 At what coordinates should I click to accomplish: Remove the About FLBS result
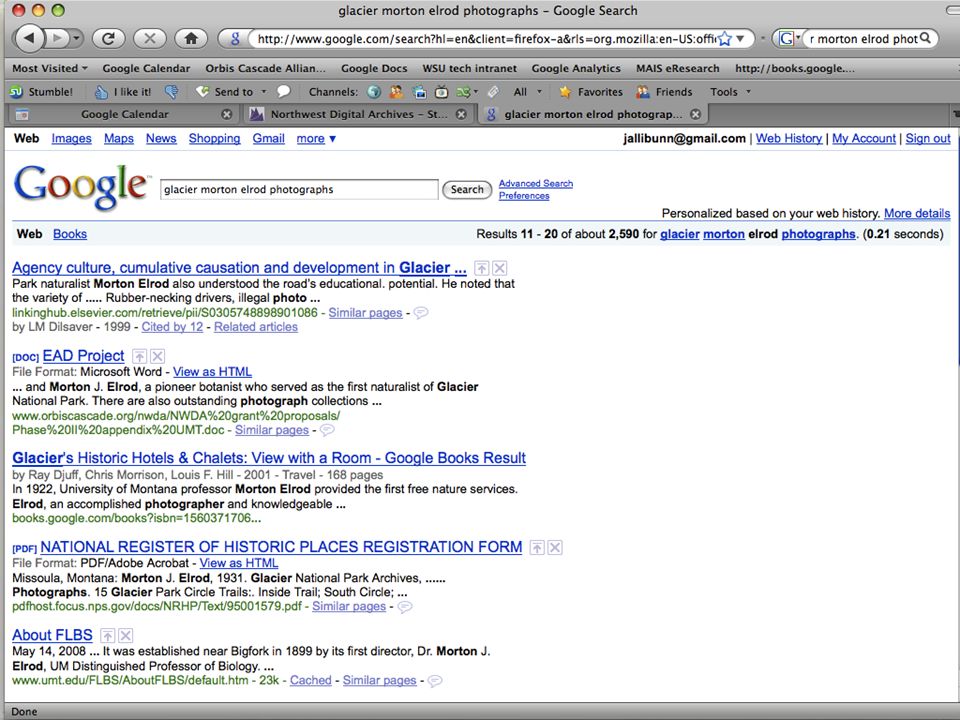pyautogui.click(x=126, y=635)
